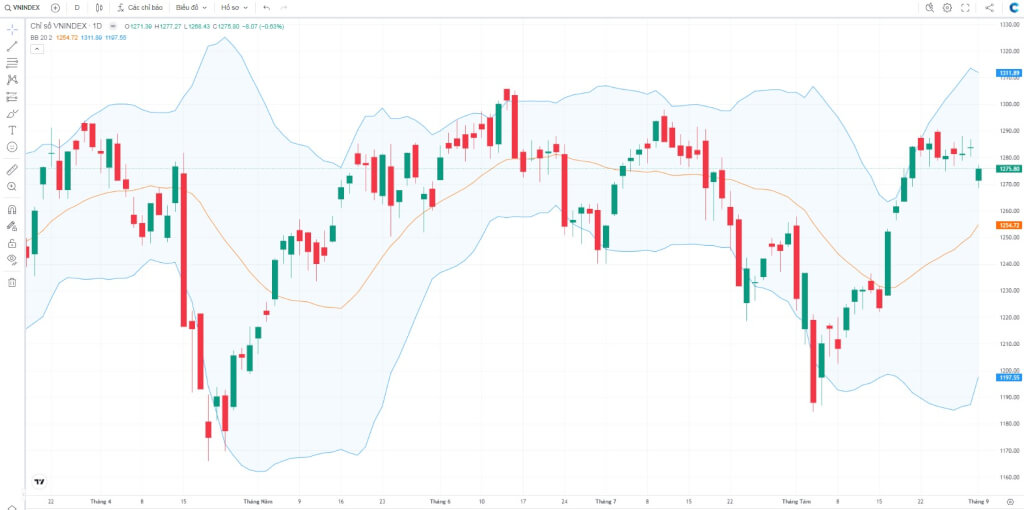Screen dimensions: 1024x510
Task: Open time axis settings gear
Action: (x=1010, y=502)
